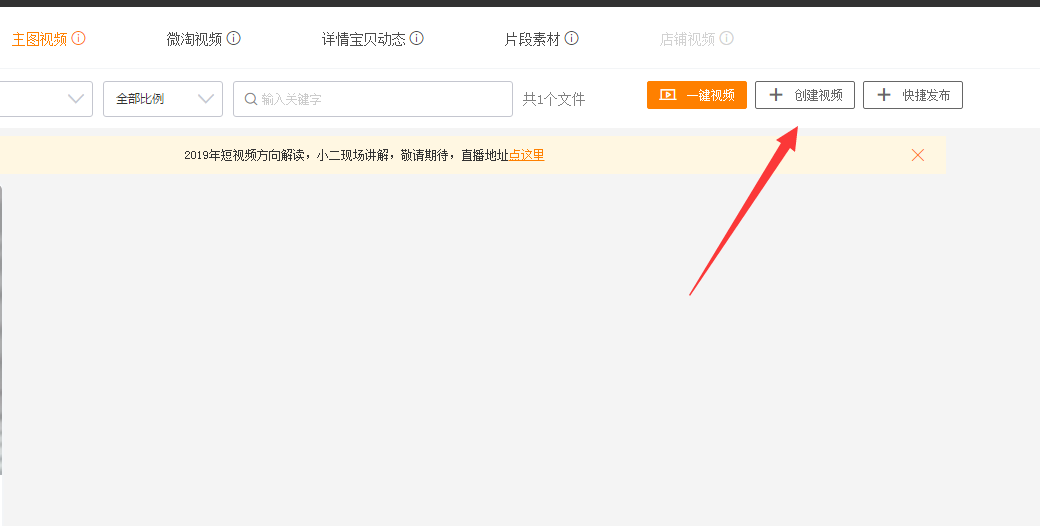
Task: Click the video icon on 一键视频
Action: coord(668,95)
